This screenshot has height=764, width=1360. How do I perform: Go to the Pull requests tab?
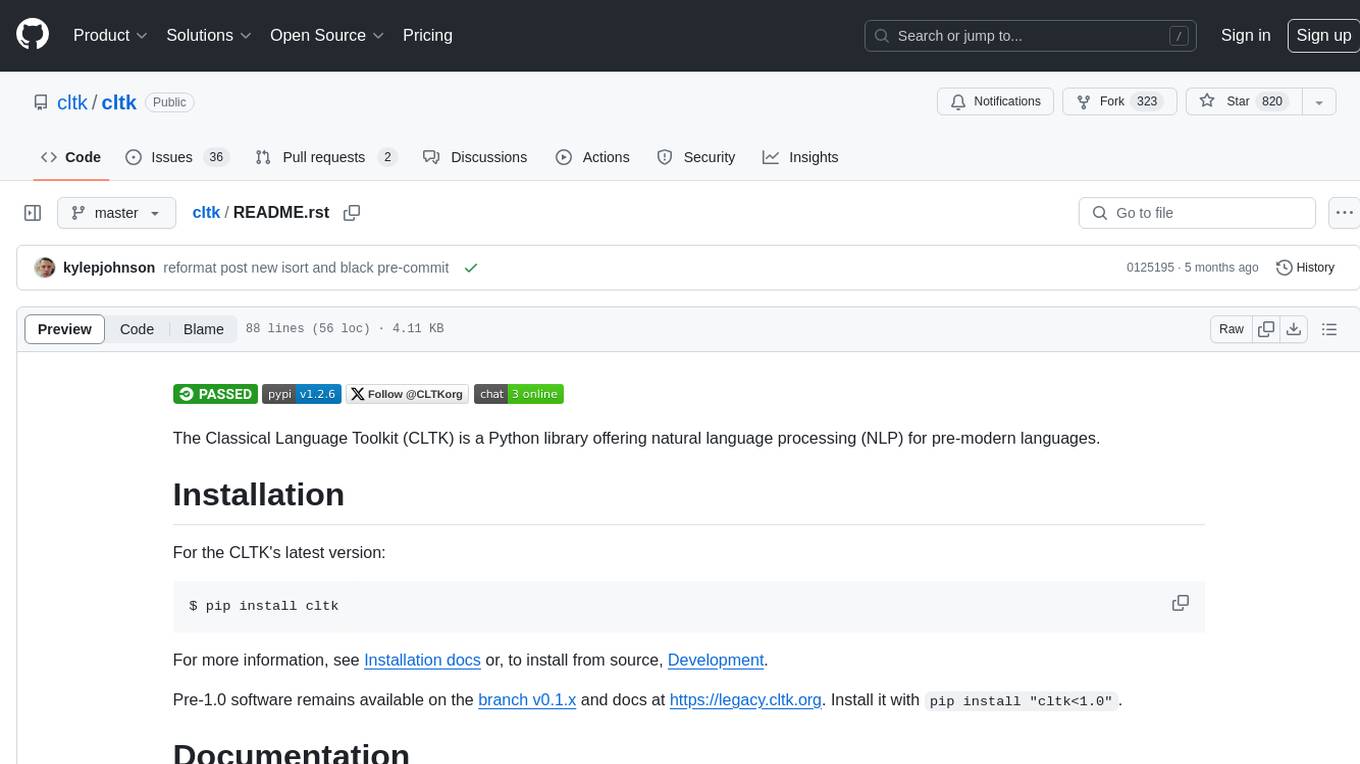click(x=325, y=157)
